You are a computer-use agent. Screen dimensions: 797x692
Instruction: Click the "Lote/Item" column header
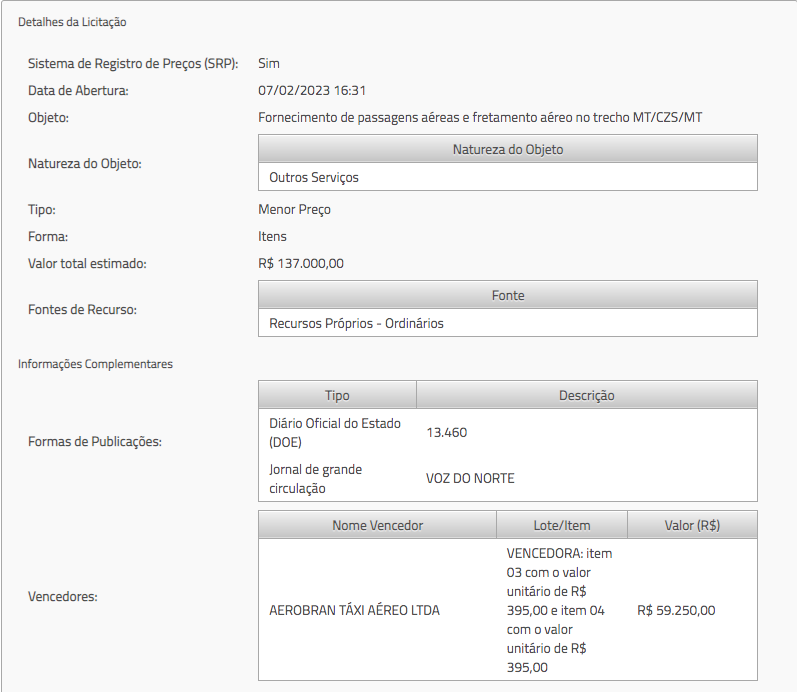[x=561, y=525]
